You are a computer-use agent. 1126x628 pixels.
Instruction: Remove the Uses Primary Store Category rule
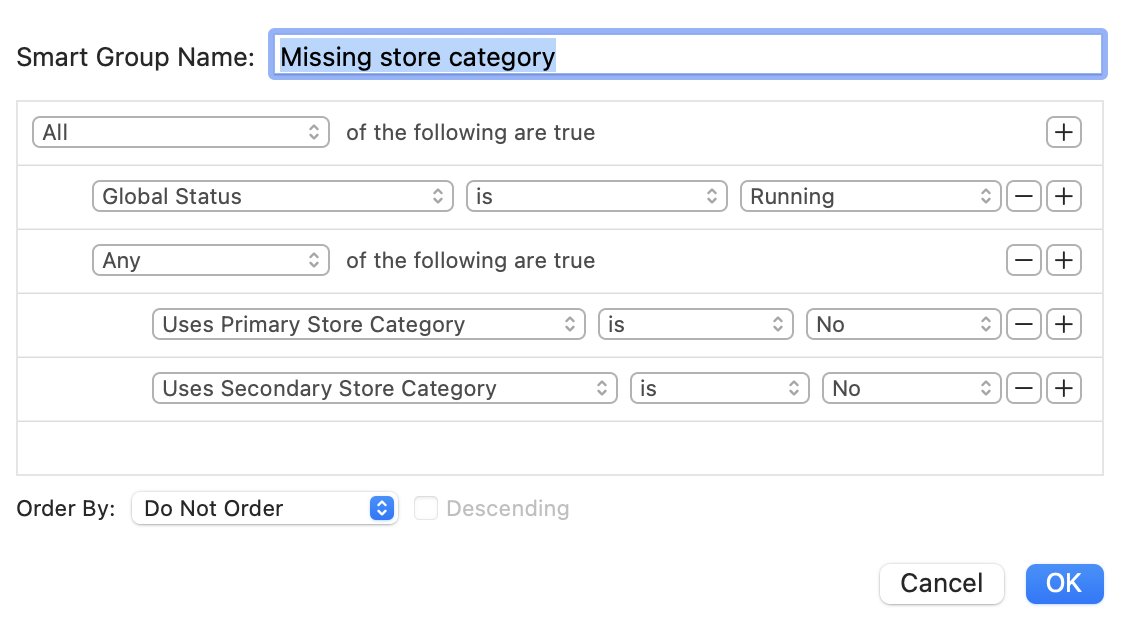tap(1023, 324)
